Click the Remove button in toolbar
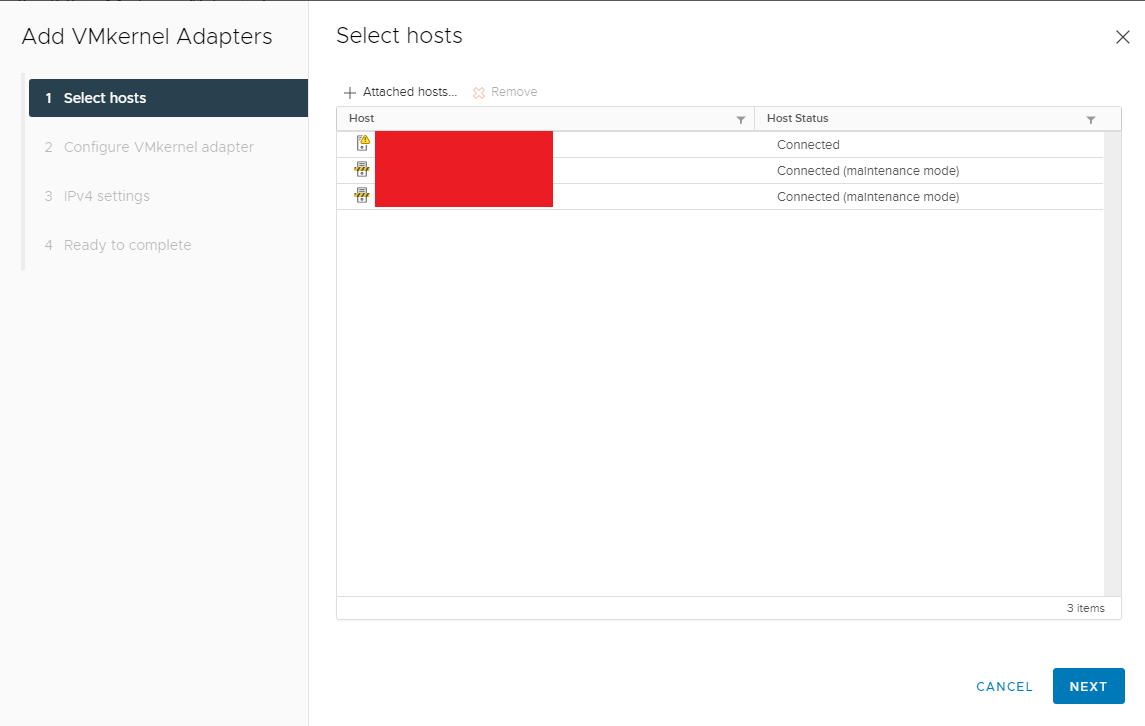The width and height of the screenshot is (1145, 726). pyautogui.click(x=505, y=92)
